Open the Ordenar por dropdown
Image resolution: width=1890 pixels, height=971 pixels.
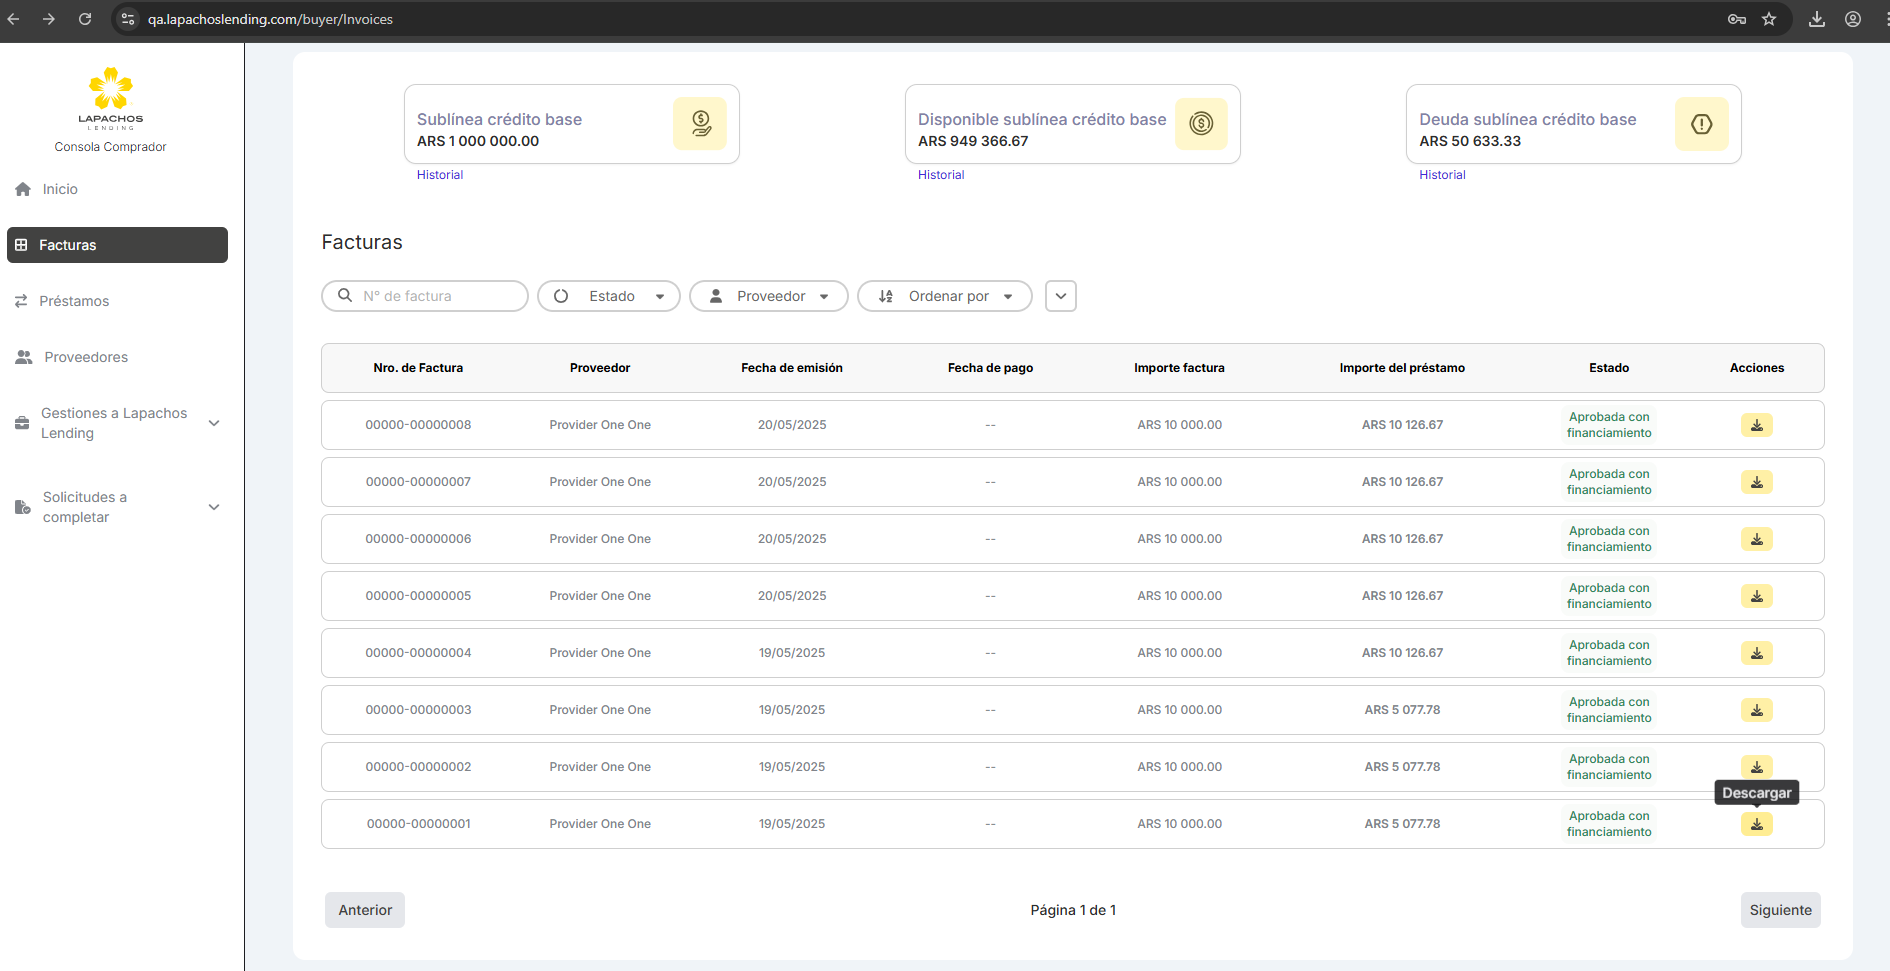(x=945, y=296)
